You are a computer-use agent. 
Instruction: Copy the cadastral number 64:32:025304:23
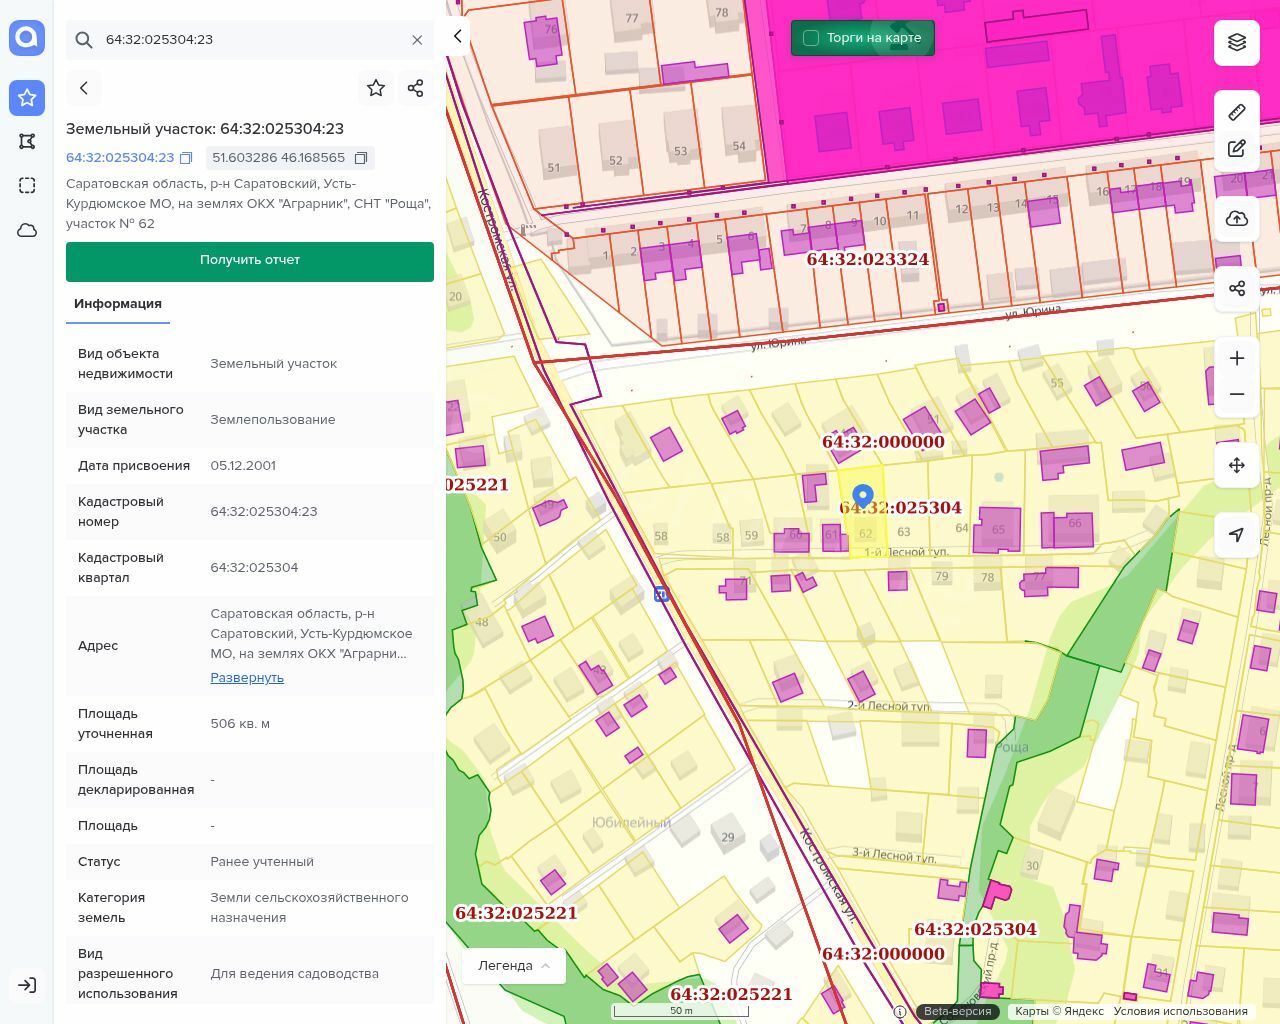186,158
